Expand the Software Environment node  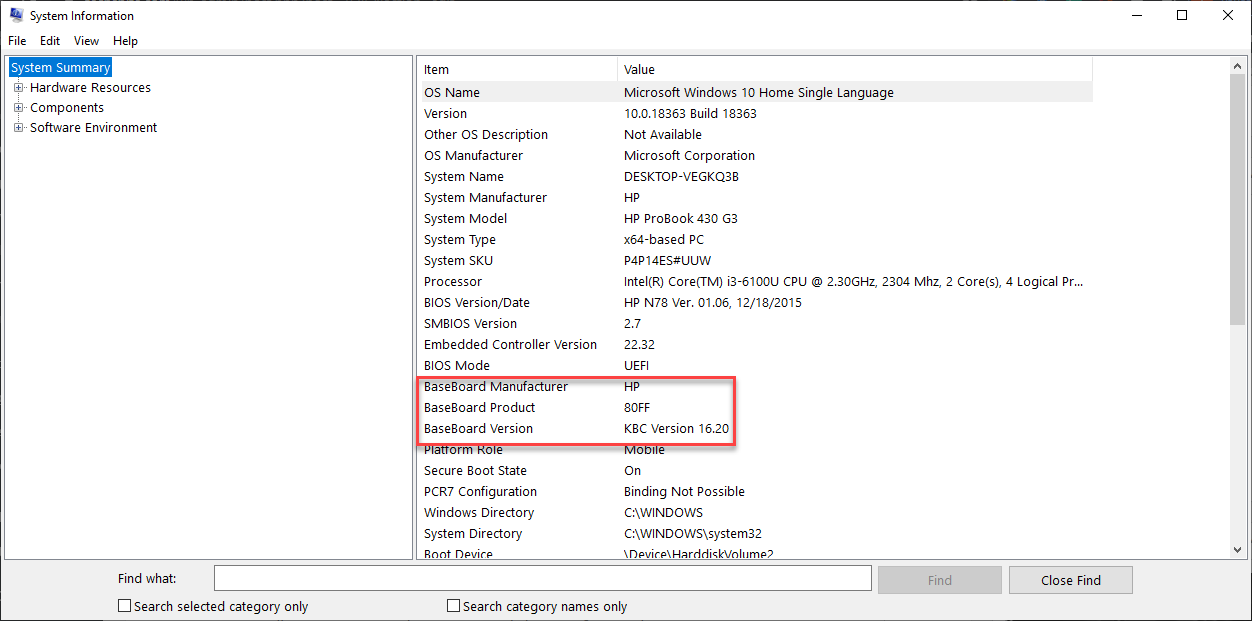pyautogui.click(x=18, y=128)
